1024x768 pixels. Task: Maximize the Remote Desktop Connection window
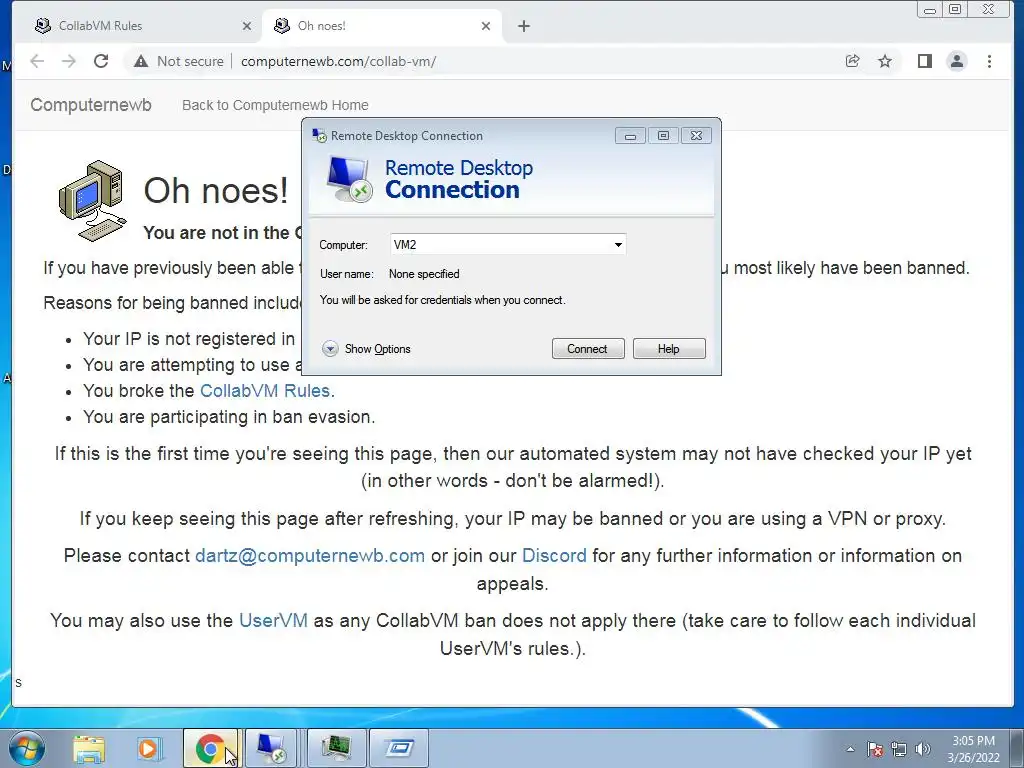(x=663, y=136)
